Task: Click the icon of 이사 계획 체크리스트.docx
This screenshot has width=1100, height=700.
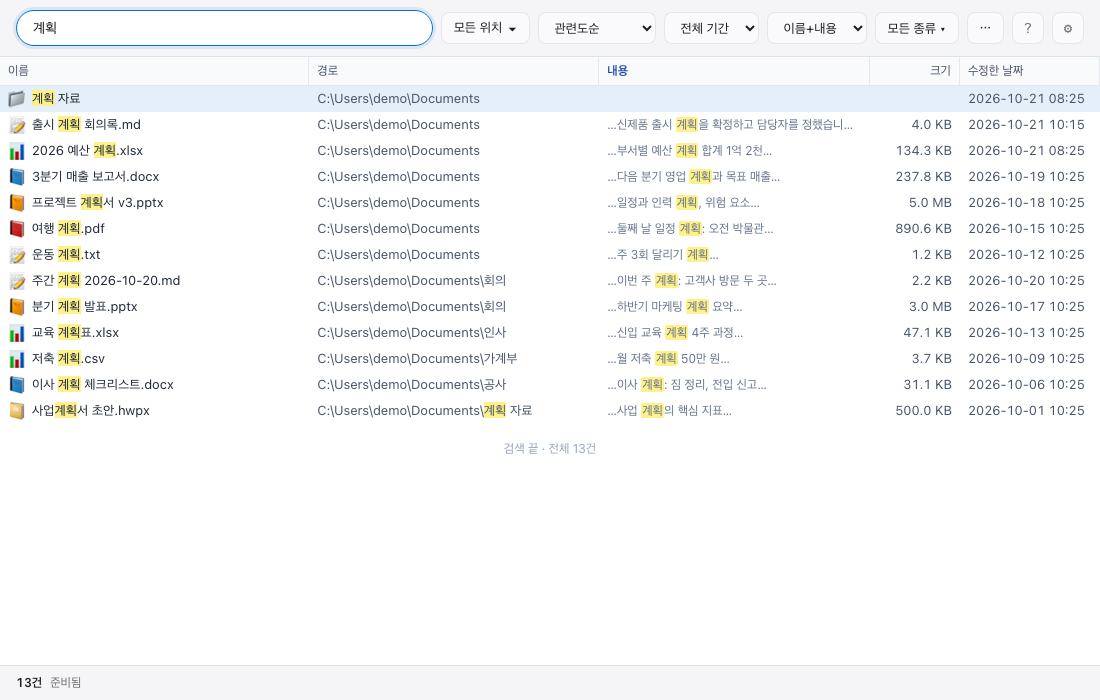Action: [17, 384]
